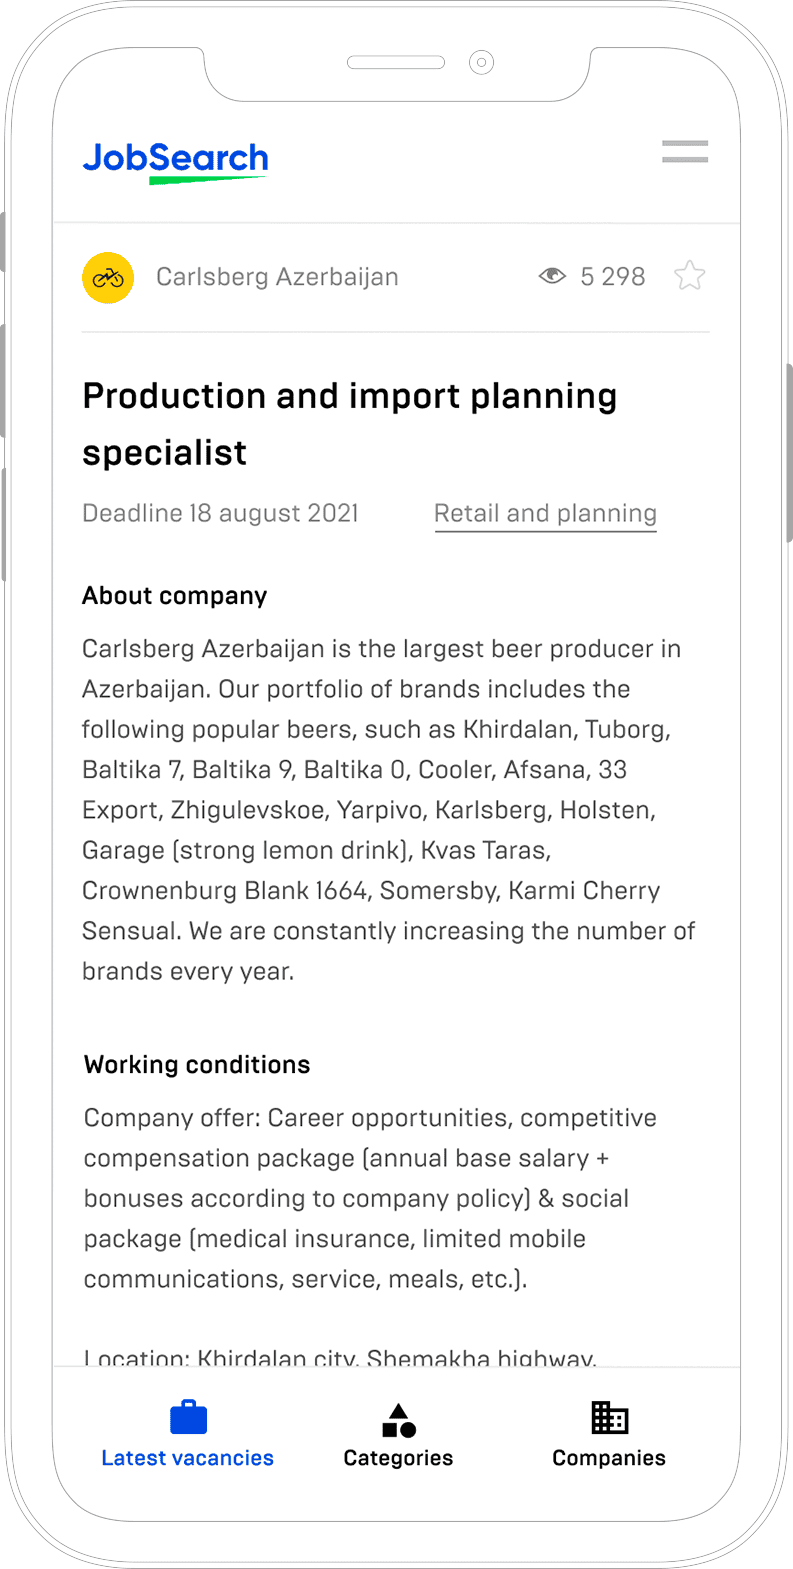Go to the Companies tab label

(609, 1458)
